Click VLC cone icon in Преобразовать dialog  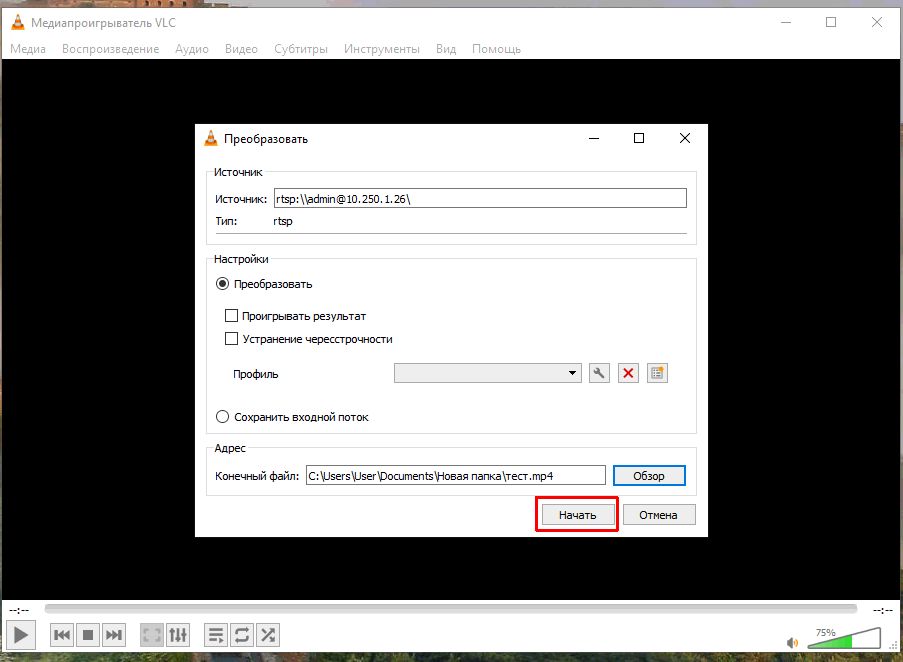coord(211,138)
